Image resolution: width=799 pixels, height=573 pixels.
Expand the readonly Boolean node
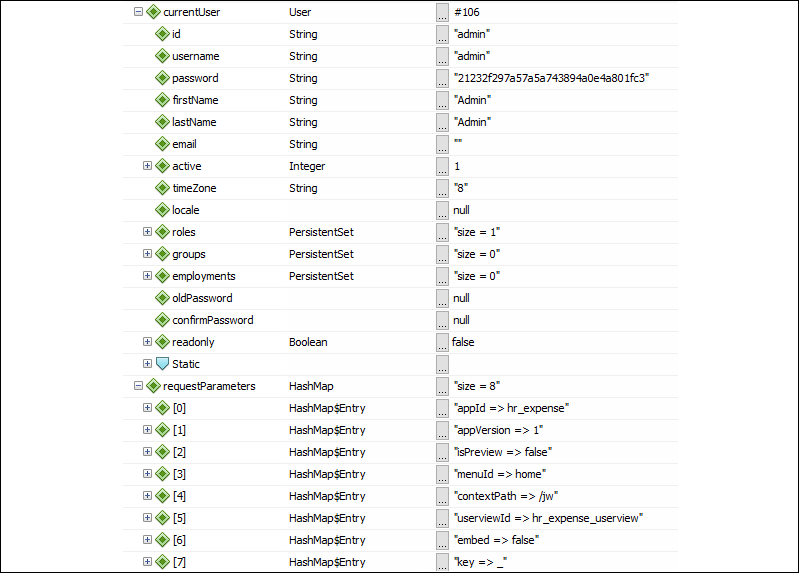click(x=147, y=342)
